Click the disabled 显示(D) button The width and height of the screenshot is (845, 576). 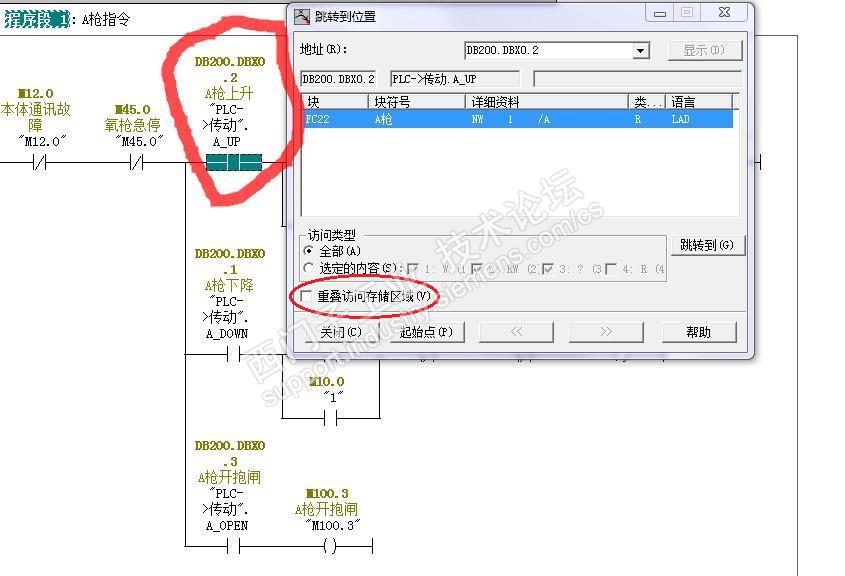click(705, 50)
